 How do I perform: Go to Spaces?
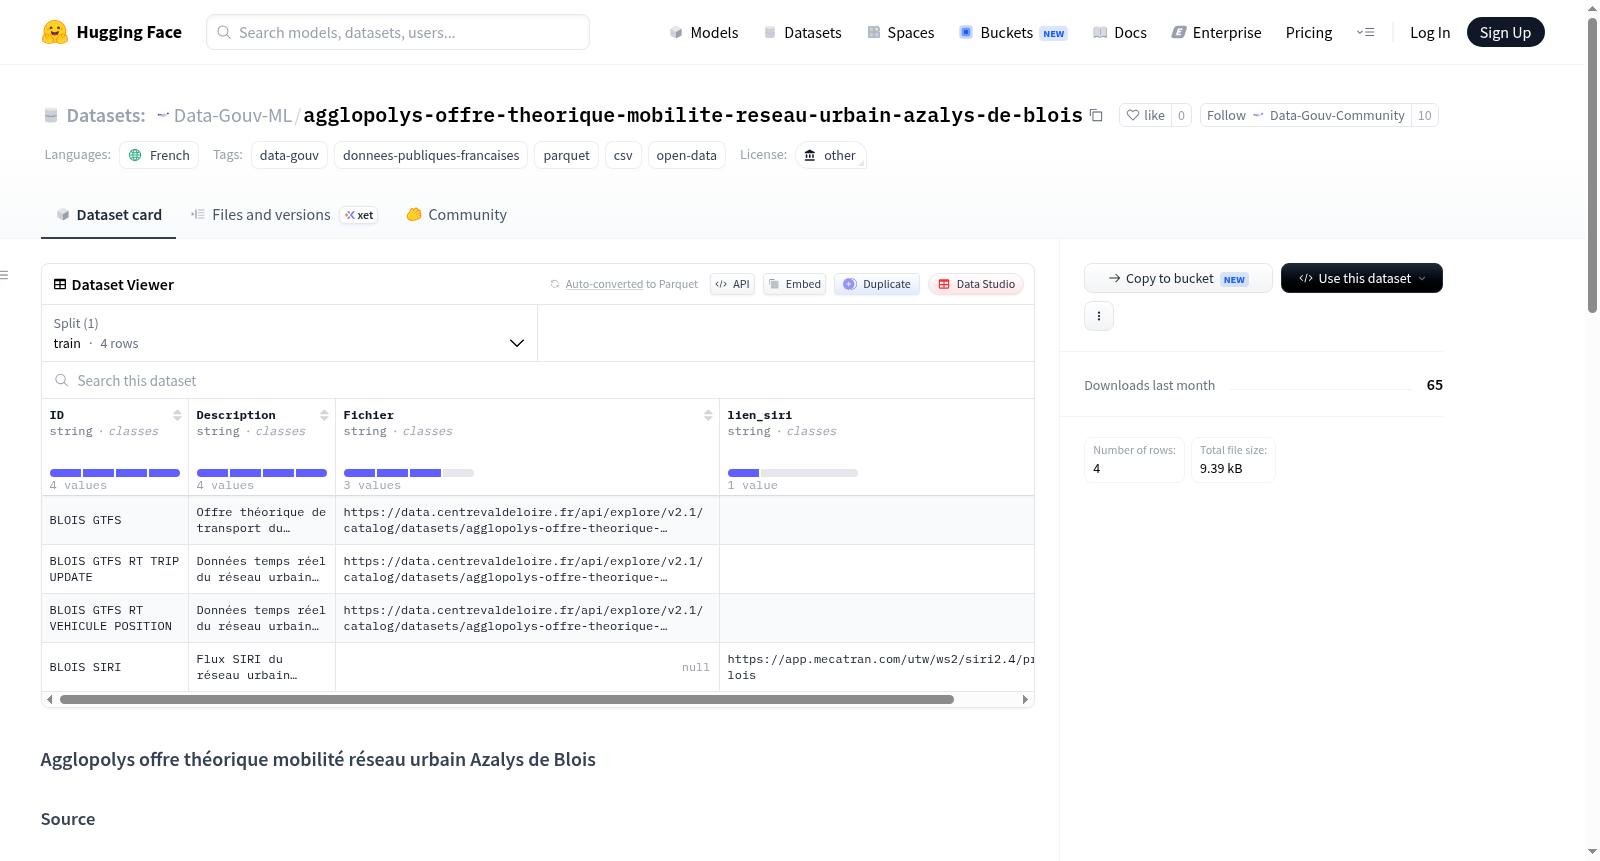pos(900,32)
